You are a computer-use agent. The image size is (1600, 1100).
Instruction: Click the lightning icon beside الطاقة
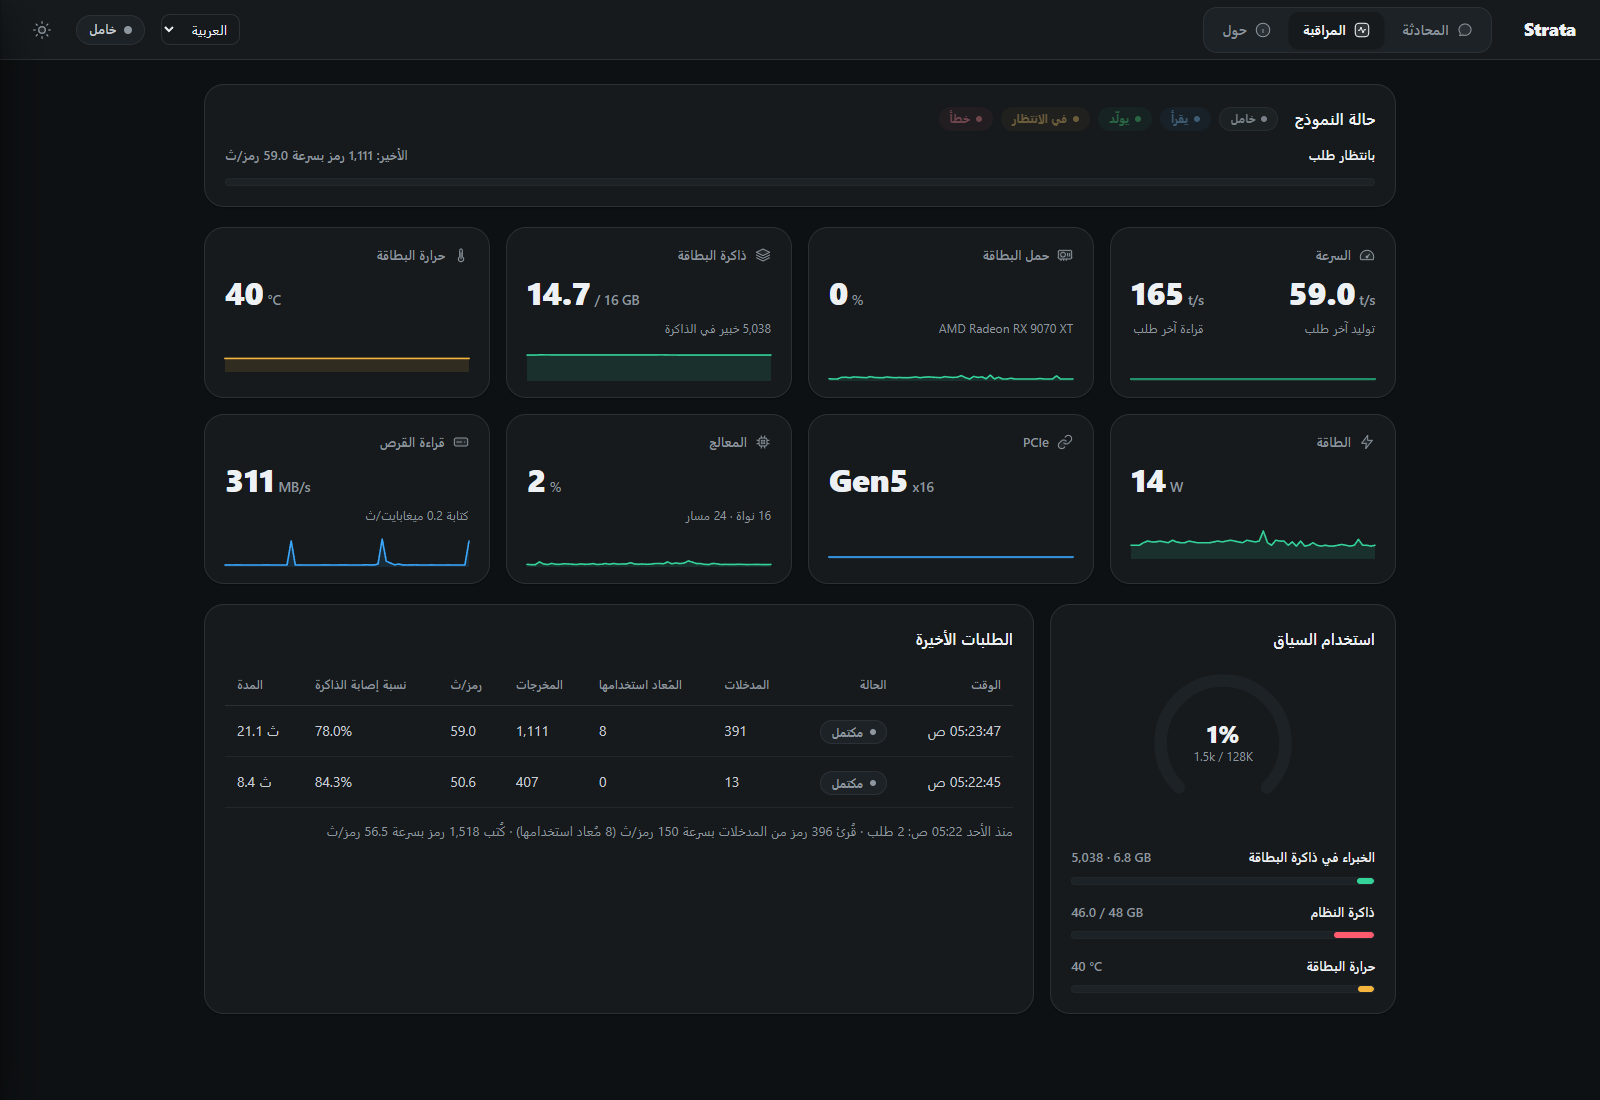pos(1367,442)
